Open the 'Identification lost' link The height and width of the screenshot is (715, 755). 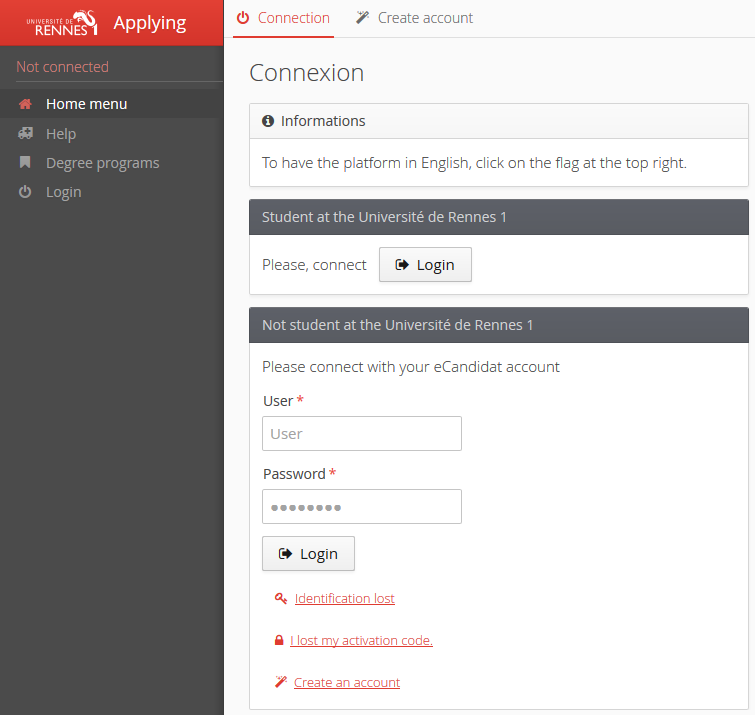[344, 599]
